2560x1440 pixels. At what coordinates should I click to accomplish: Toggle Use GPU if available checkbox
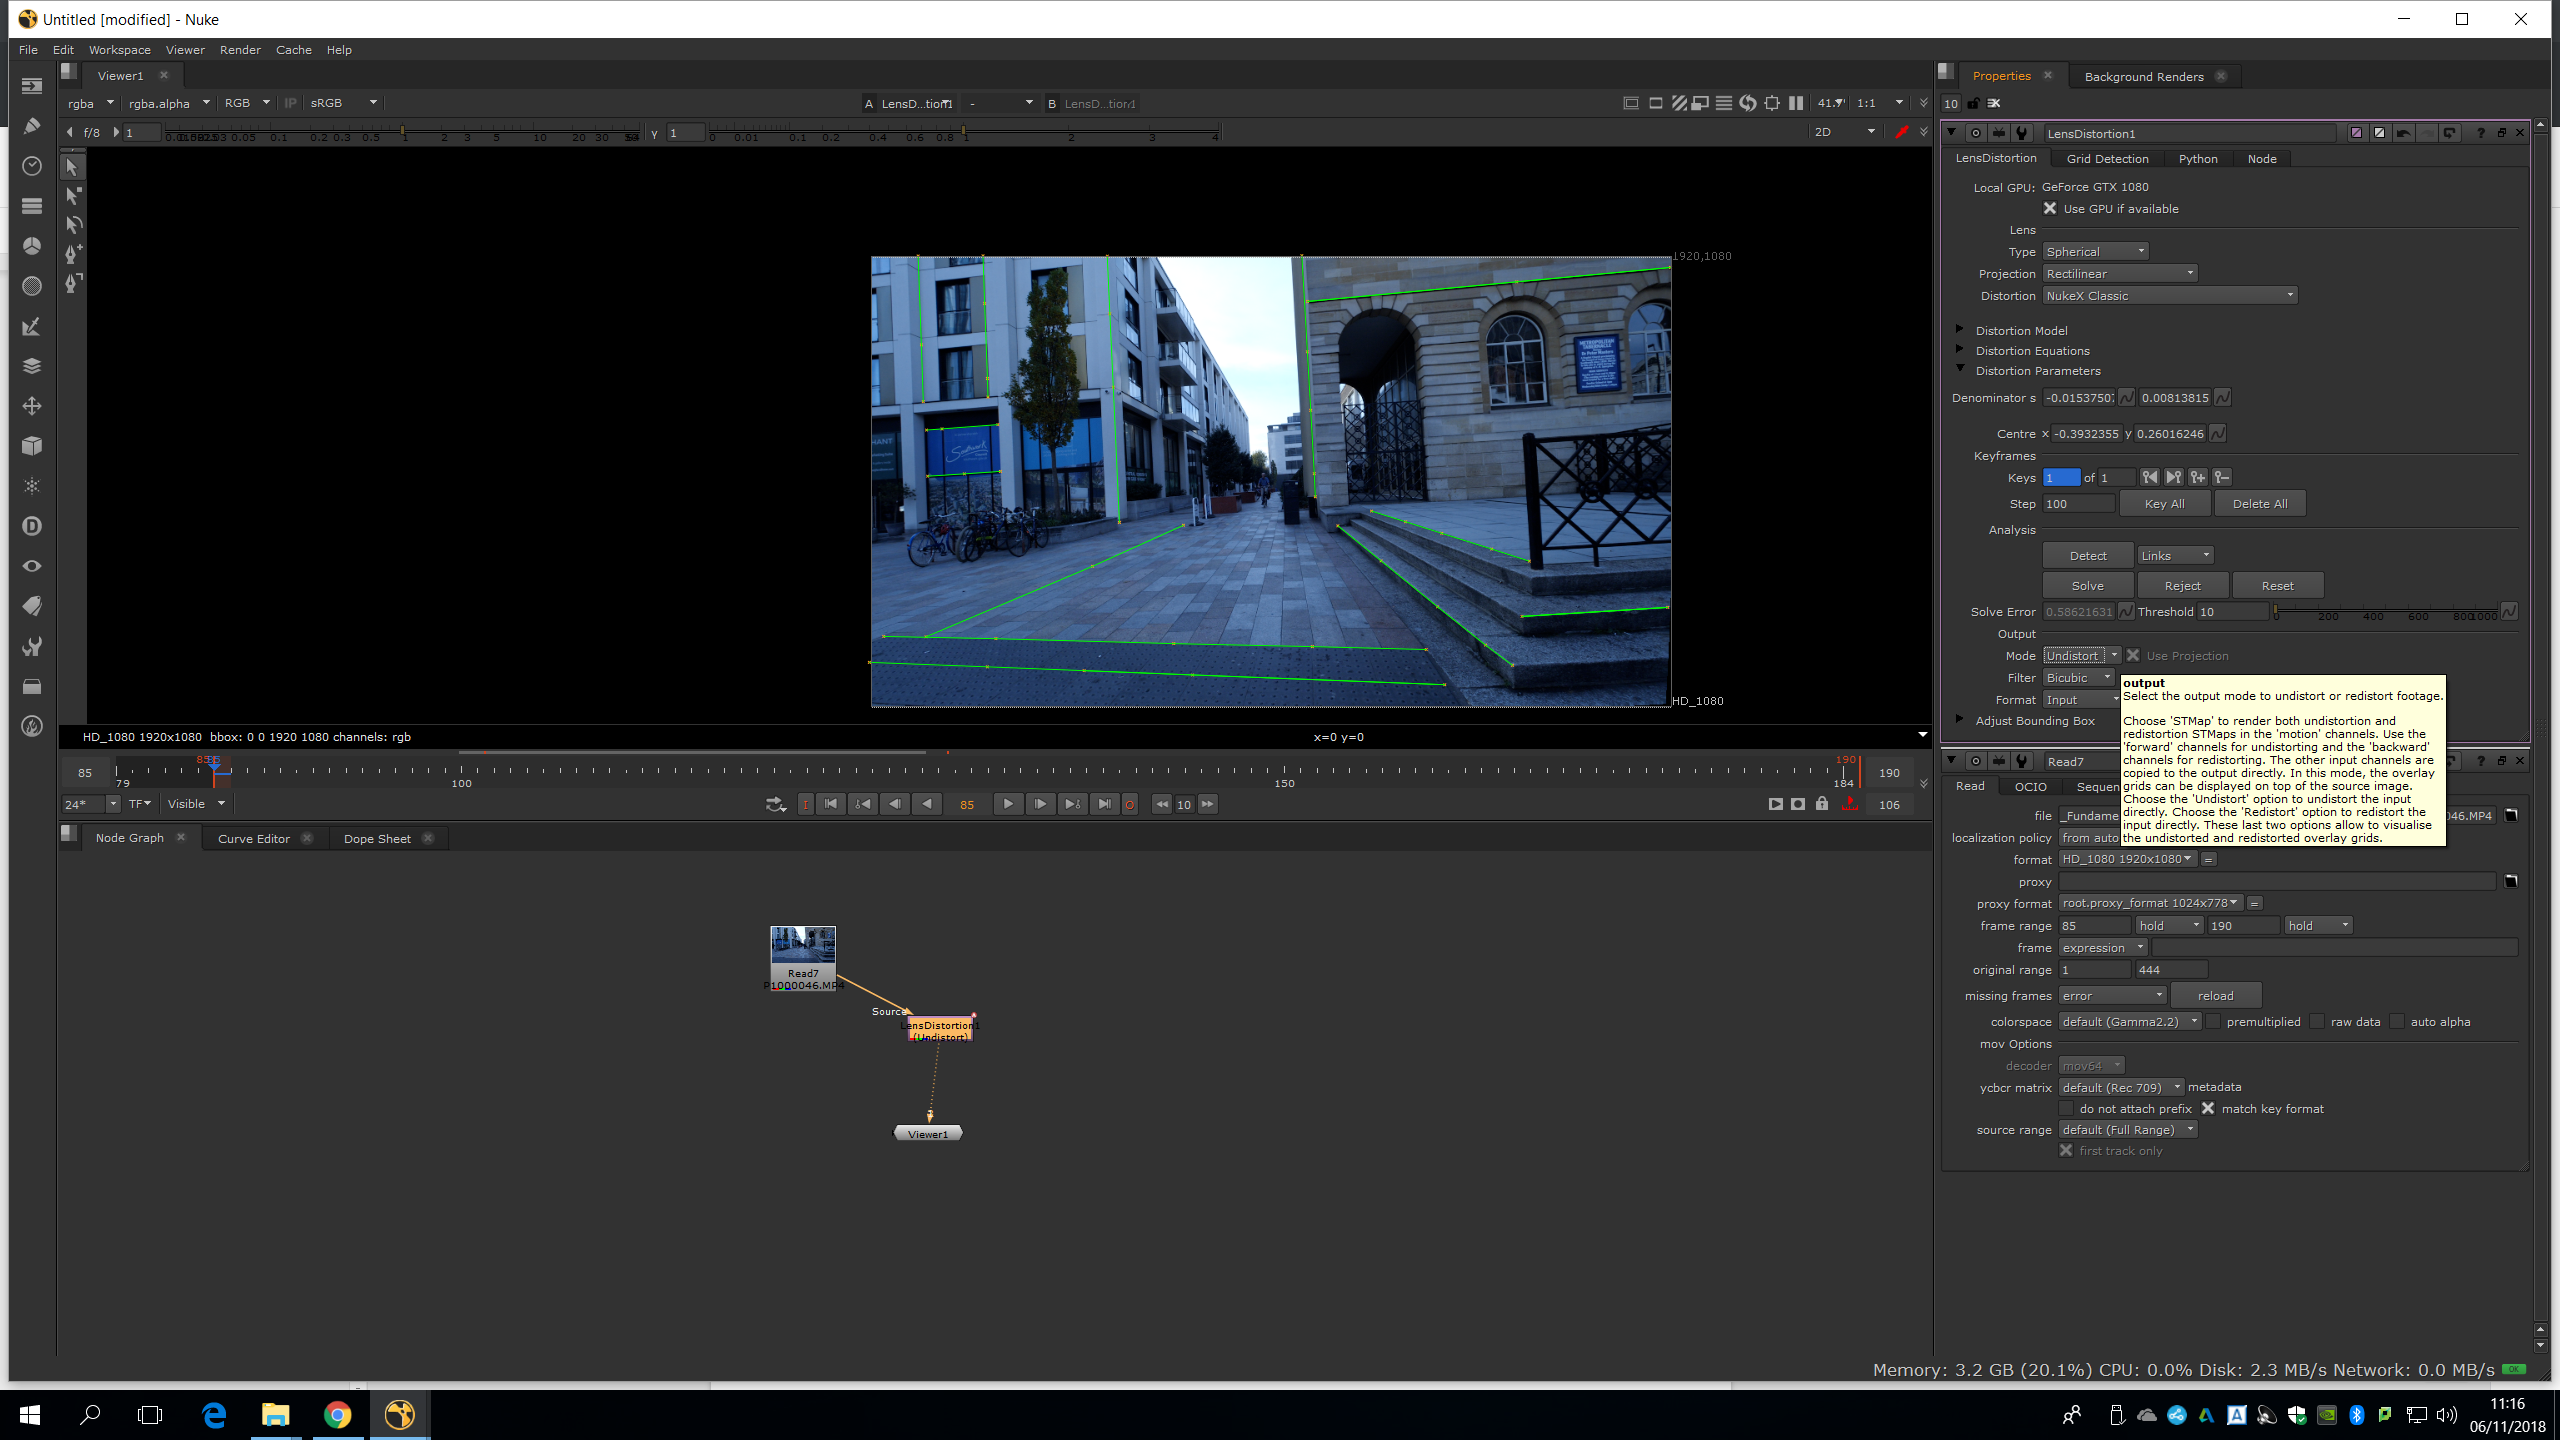pyautogui.click(x=2050, y=209)
